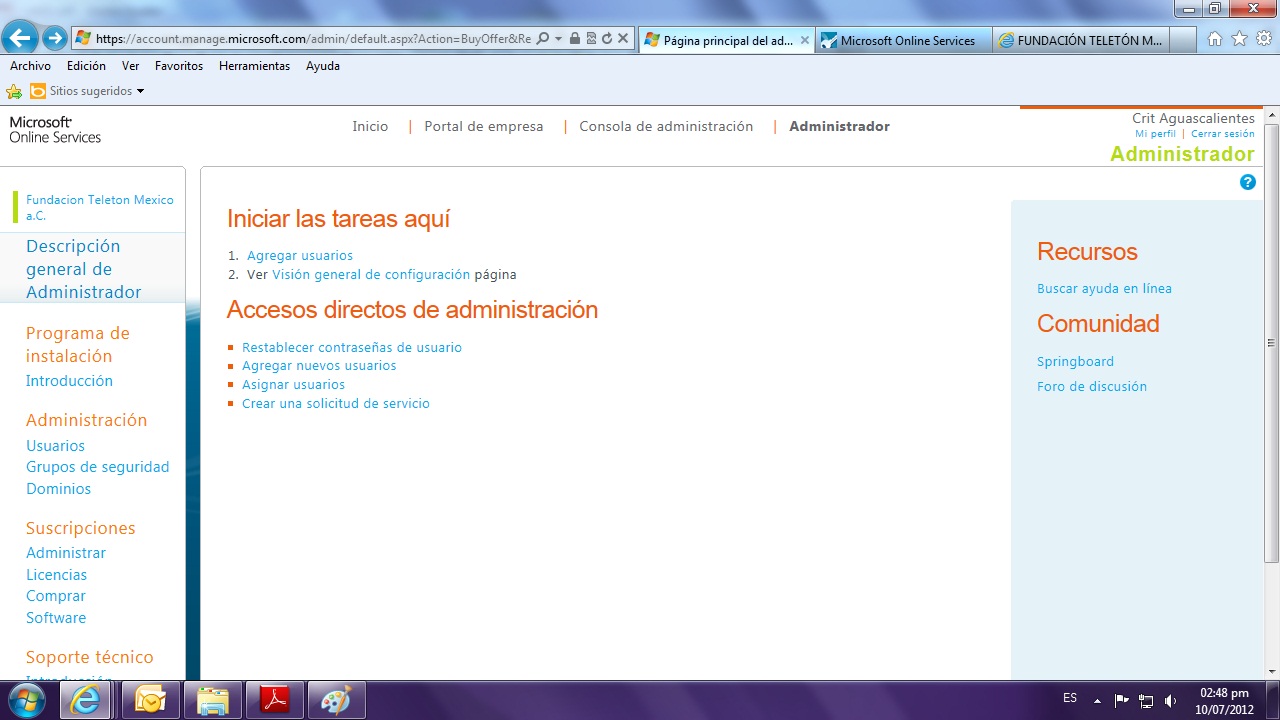Open the Ver menu
This screenshot has width=1280, height=720.
tap(130, 66)
